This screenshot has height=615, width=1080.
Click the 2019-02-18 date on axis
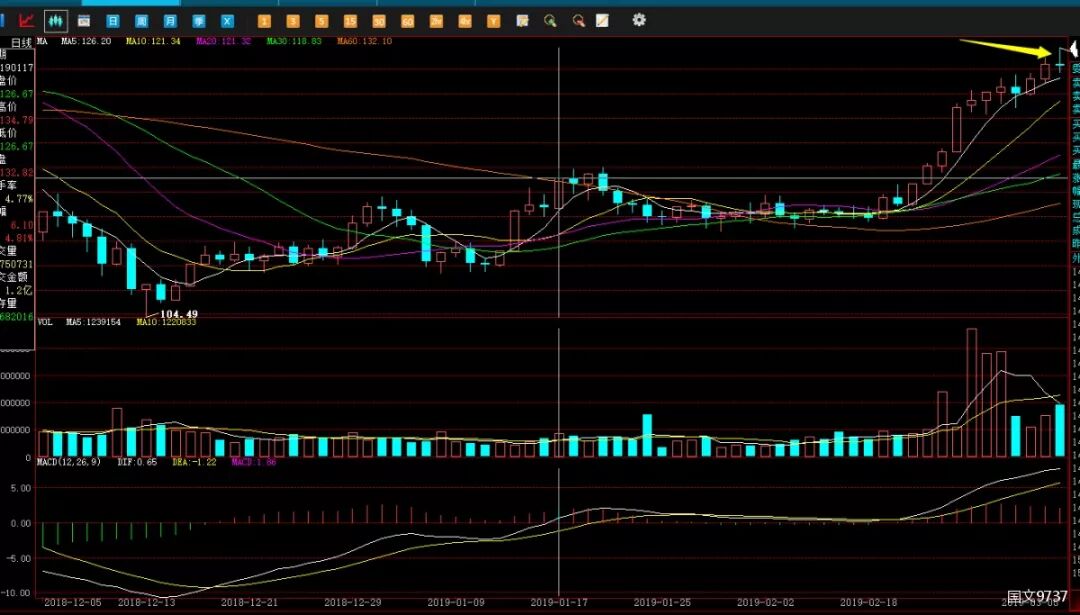tap(869, 602)
